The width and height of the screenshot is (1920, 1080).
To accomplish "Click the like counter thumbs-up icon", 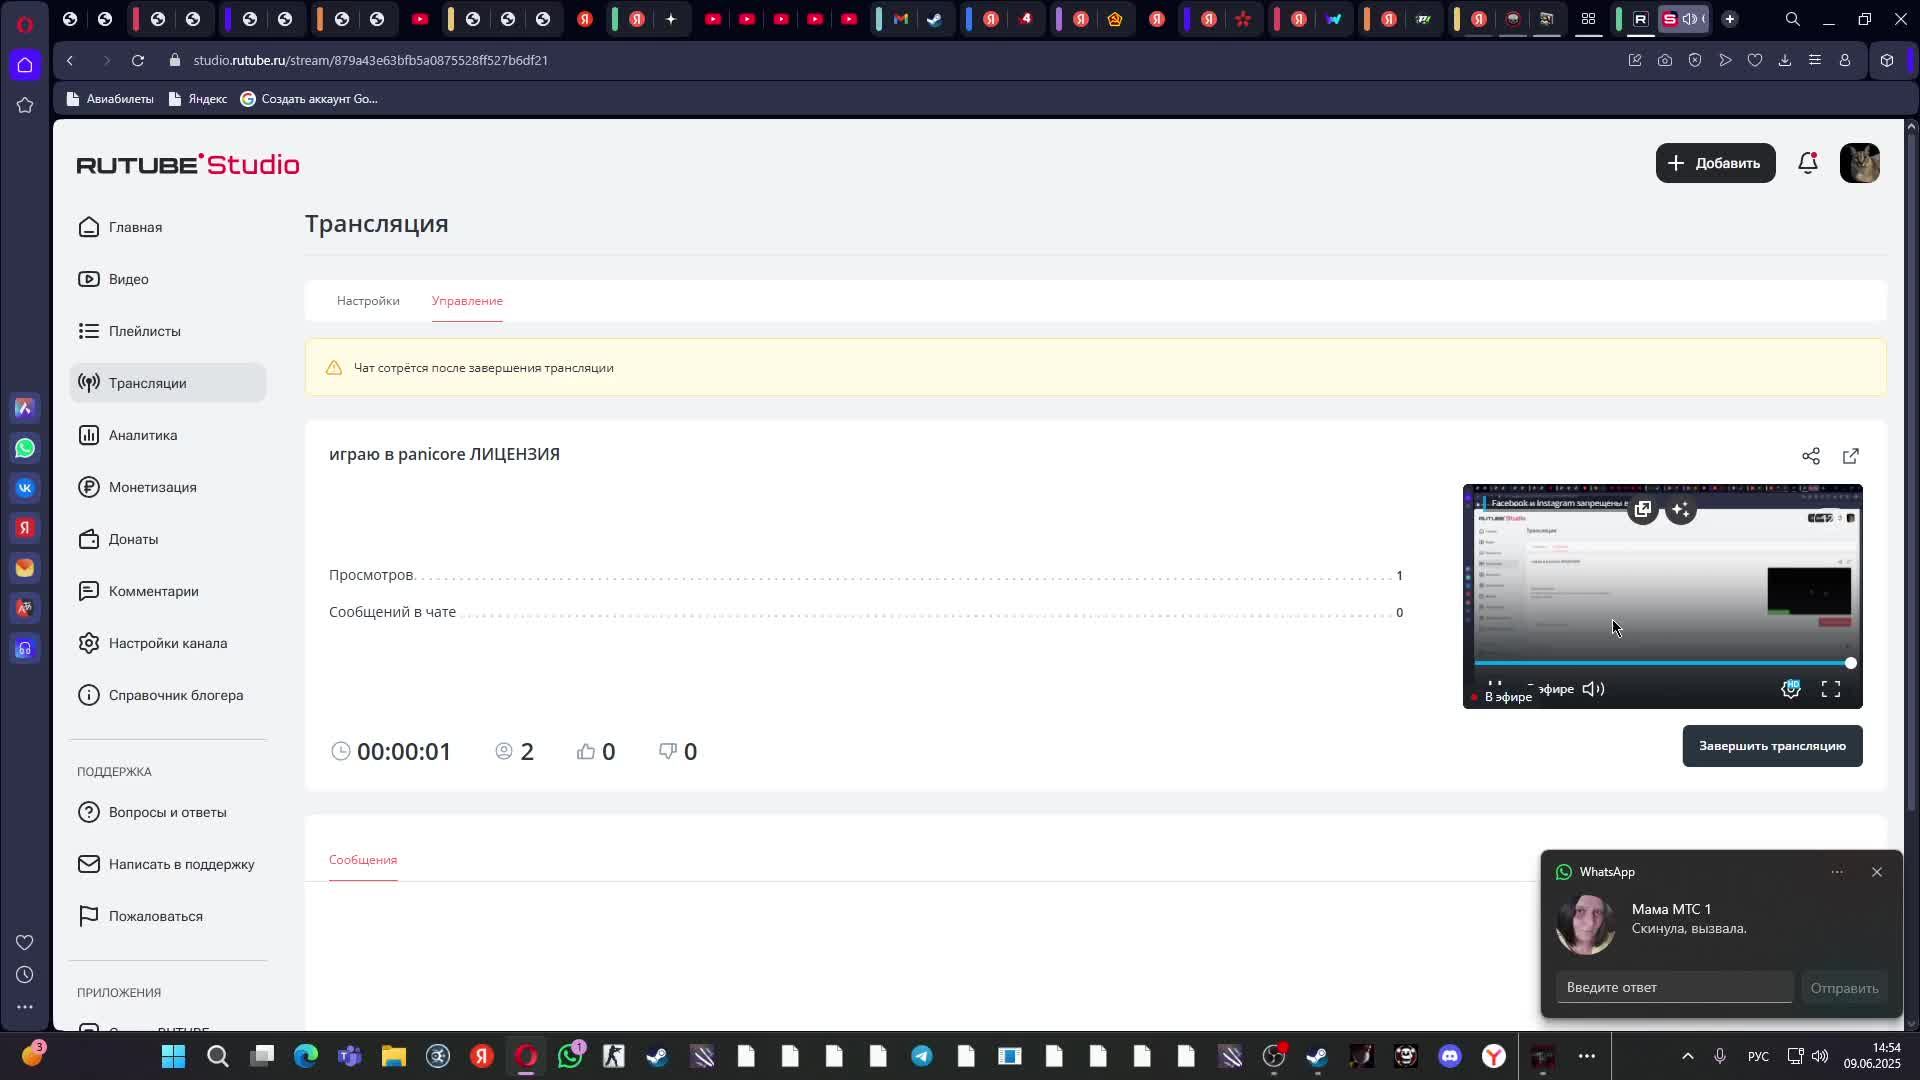I will coord(586,751).
